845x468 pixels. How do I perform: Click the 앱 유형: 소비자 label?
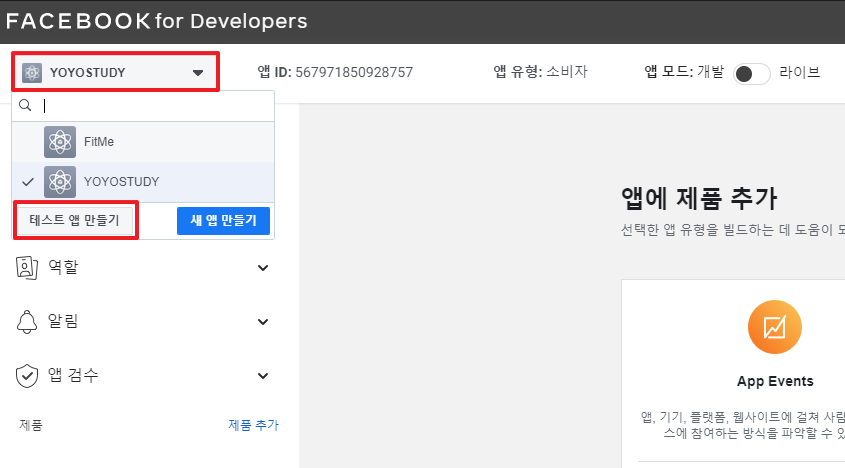(541, 72)
